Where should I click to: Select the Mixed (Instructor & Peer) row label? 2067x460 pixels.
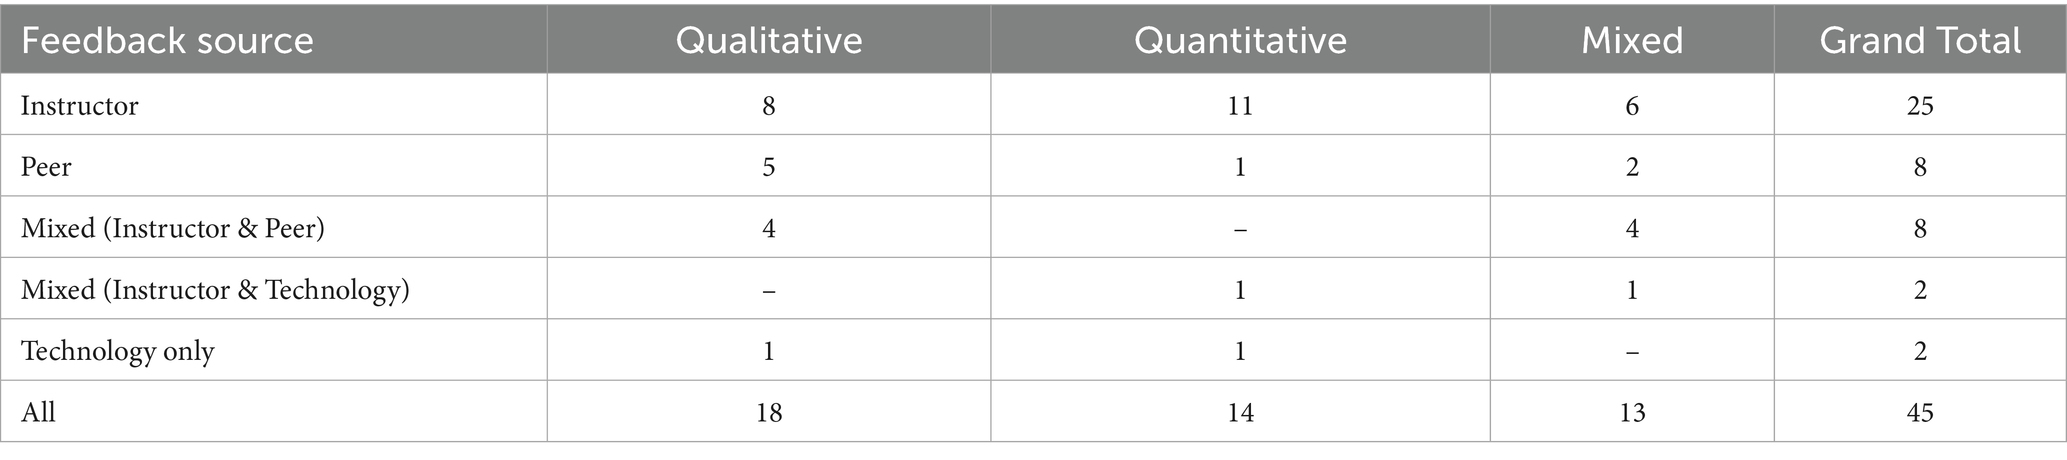click(x=173, y=228)
